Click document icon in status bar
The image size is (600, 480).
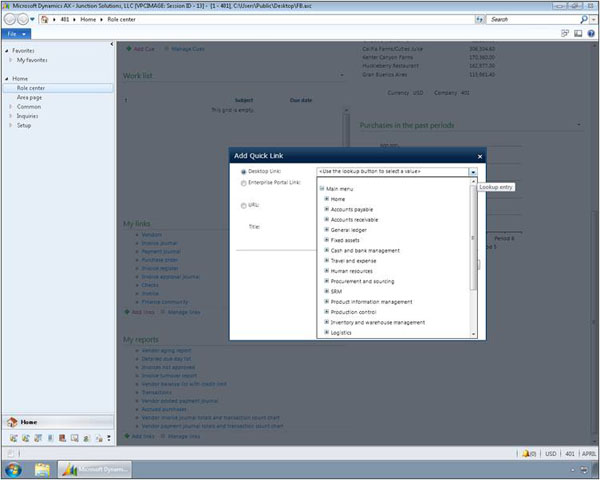11,454
